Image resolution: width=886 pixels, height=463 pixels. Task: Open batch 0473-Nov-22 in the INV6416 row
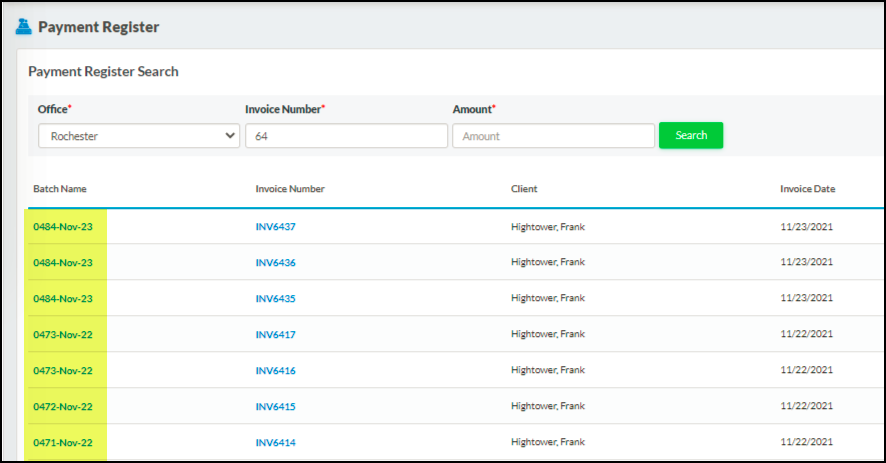(x=63, y=371)
